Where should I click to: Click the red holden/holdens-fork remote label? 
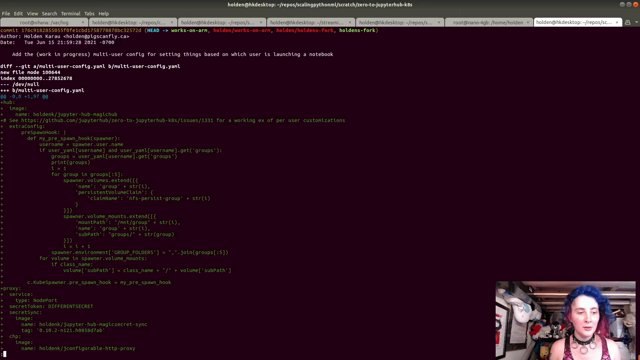point(305,30)
